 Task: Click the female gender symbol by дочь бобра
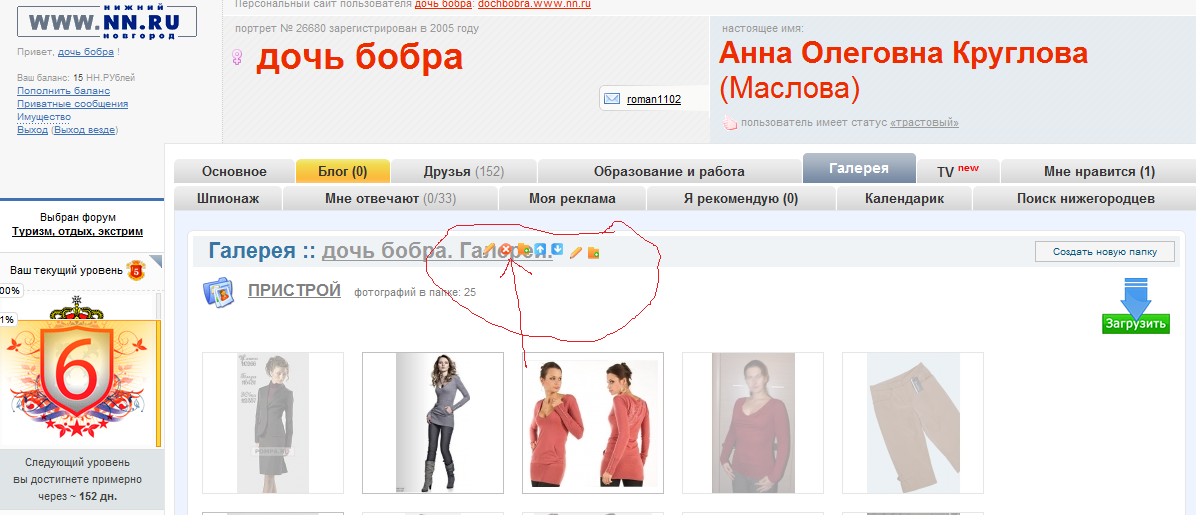[238, 59]
